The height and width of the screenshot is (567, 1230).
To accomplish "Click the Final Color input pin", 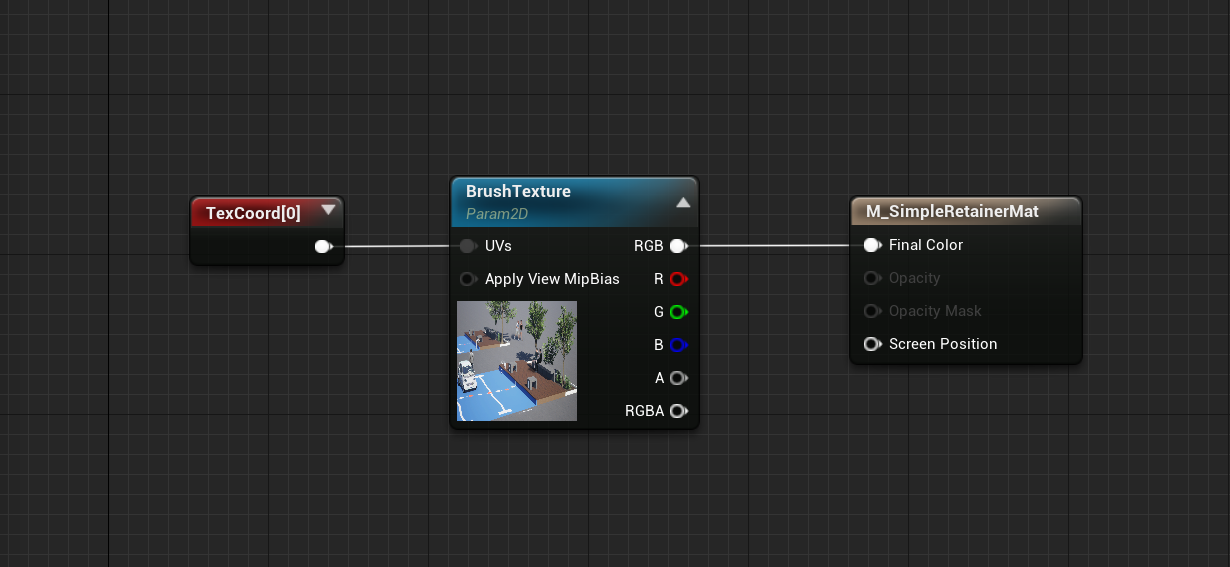I will pyautogui.click(x=872, y=245).
